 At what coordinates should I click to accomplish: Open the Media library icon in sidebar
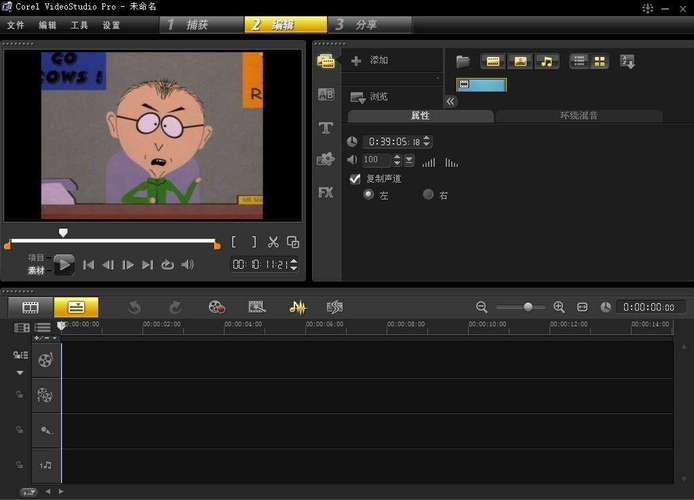tap(326, 62)
